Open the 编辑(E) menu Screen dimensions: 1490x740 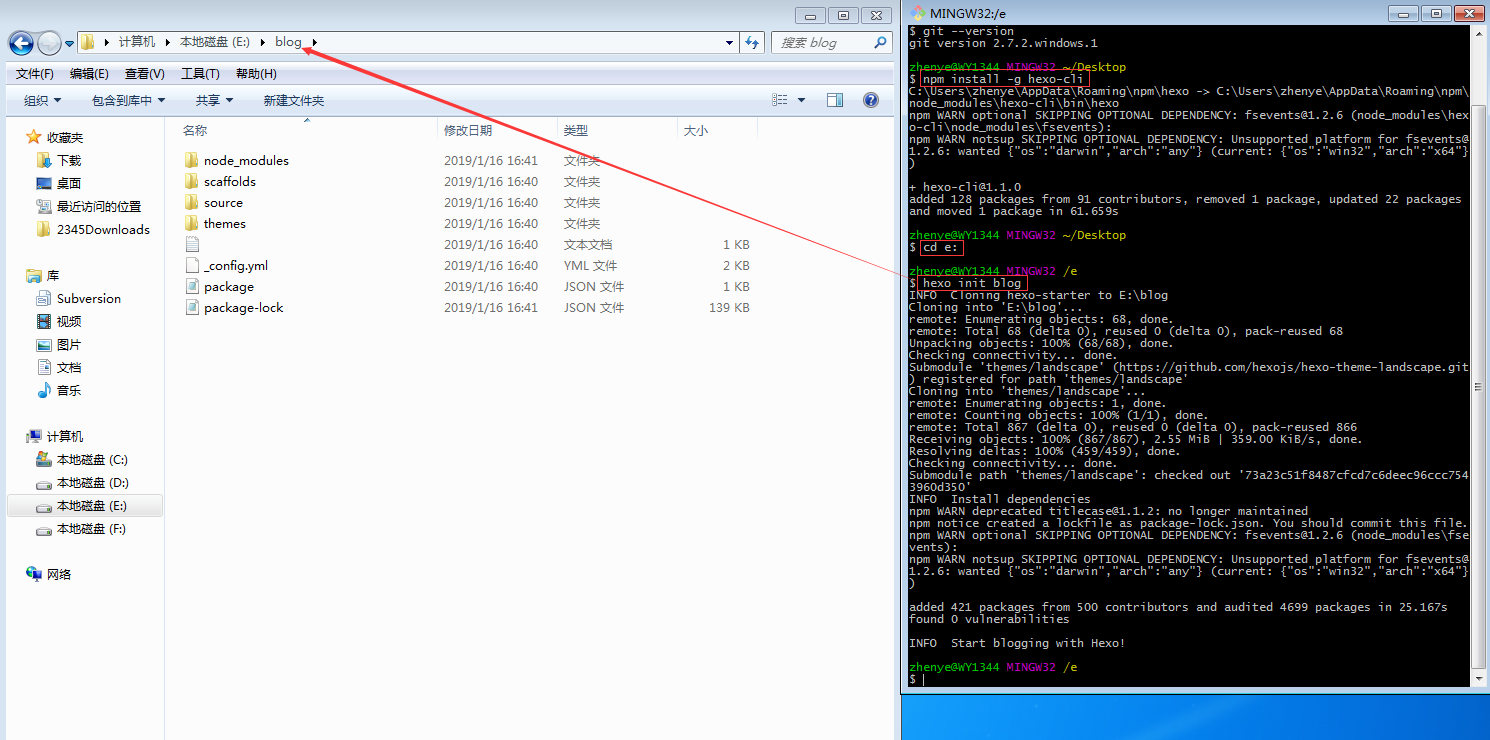click(89, 74)
